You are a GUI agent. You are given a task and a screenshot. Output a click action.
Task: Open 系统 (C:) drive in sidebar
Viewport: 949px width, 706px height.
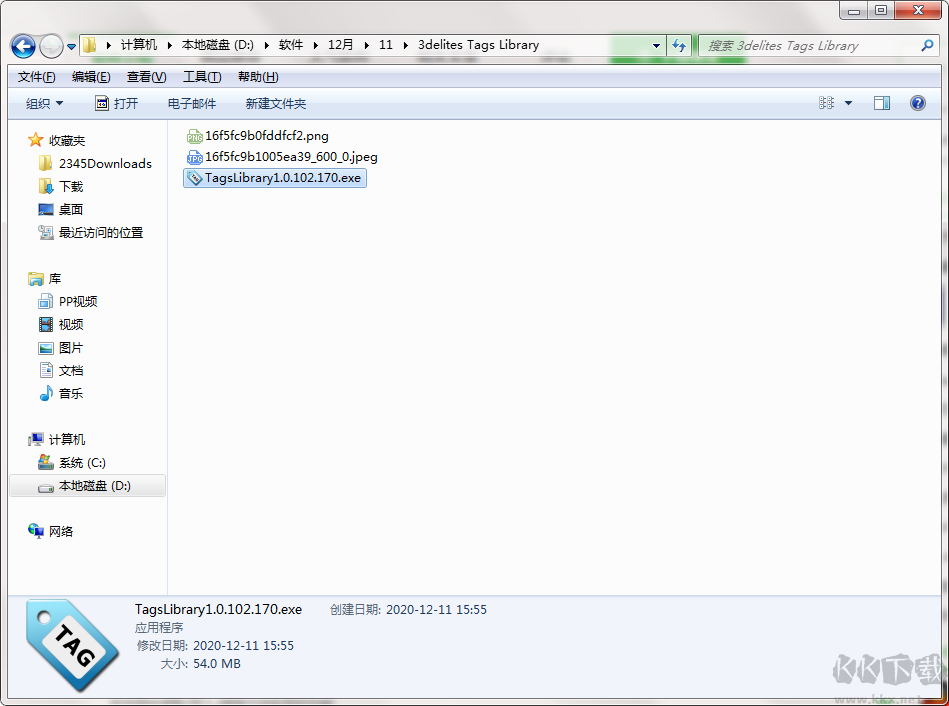click(x=82, y=462)
